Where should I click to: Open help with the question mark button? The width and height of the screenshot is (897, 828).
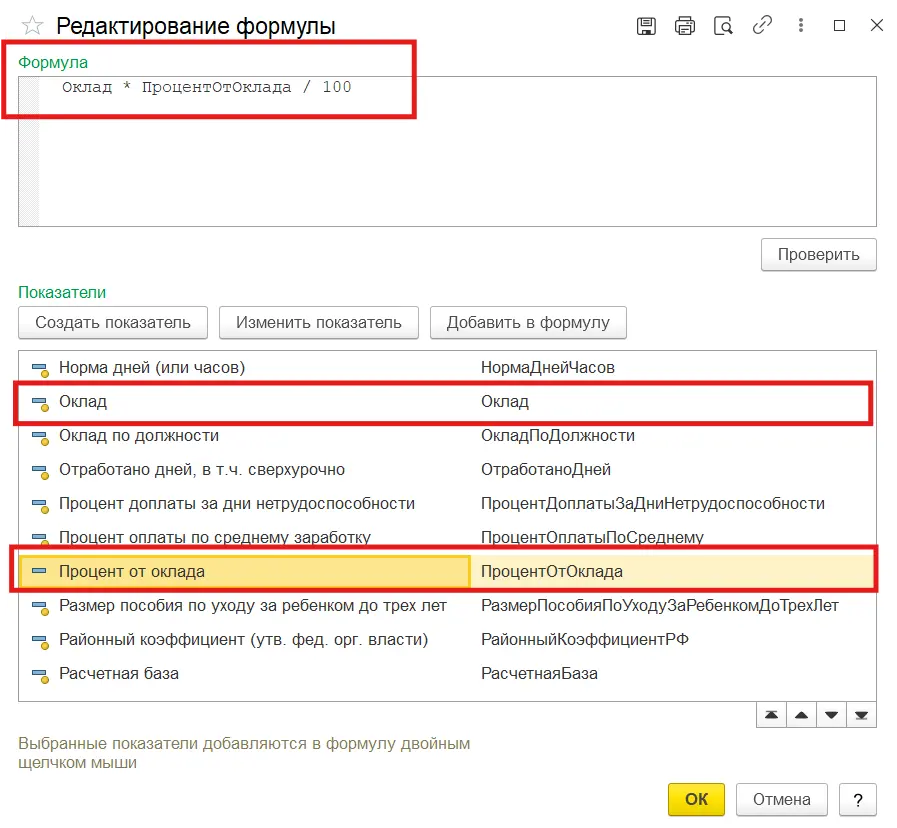[858, 799]
